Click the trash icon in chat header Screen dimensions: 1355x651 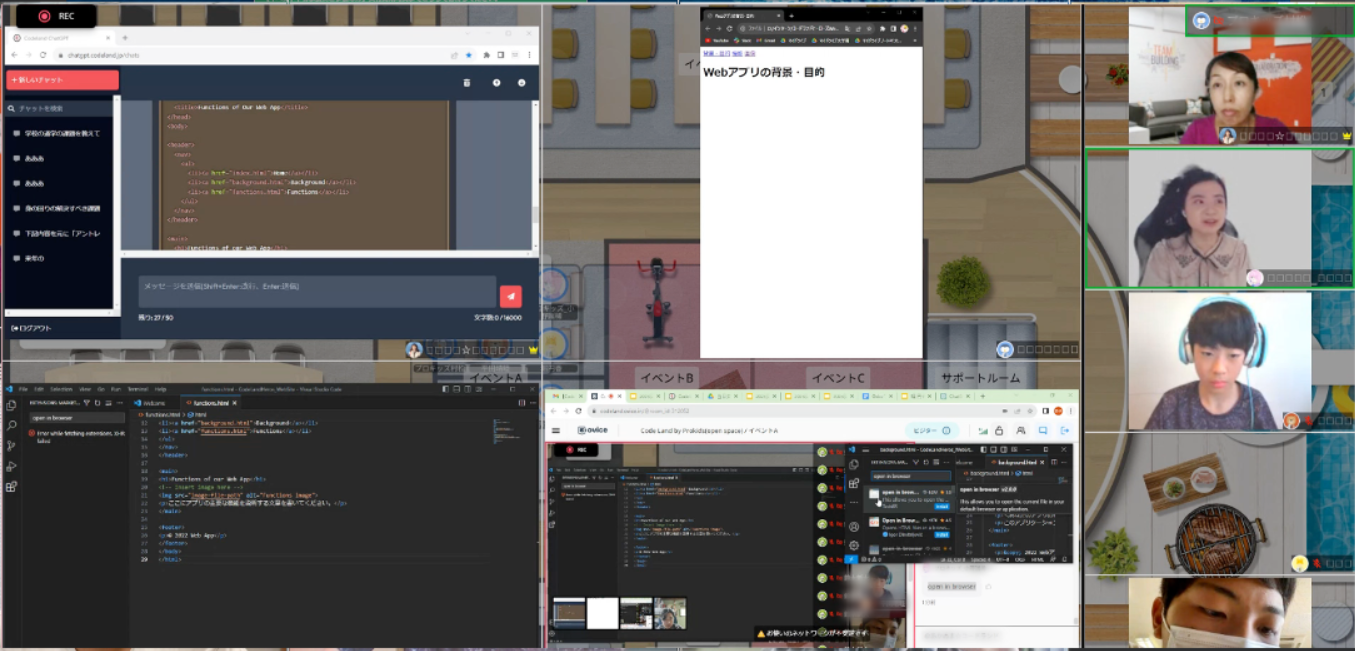coord(467,82)
